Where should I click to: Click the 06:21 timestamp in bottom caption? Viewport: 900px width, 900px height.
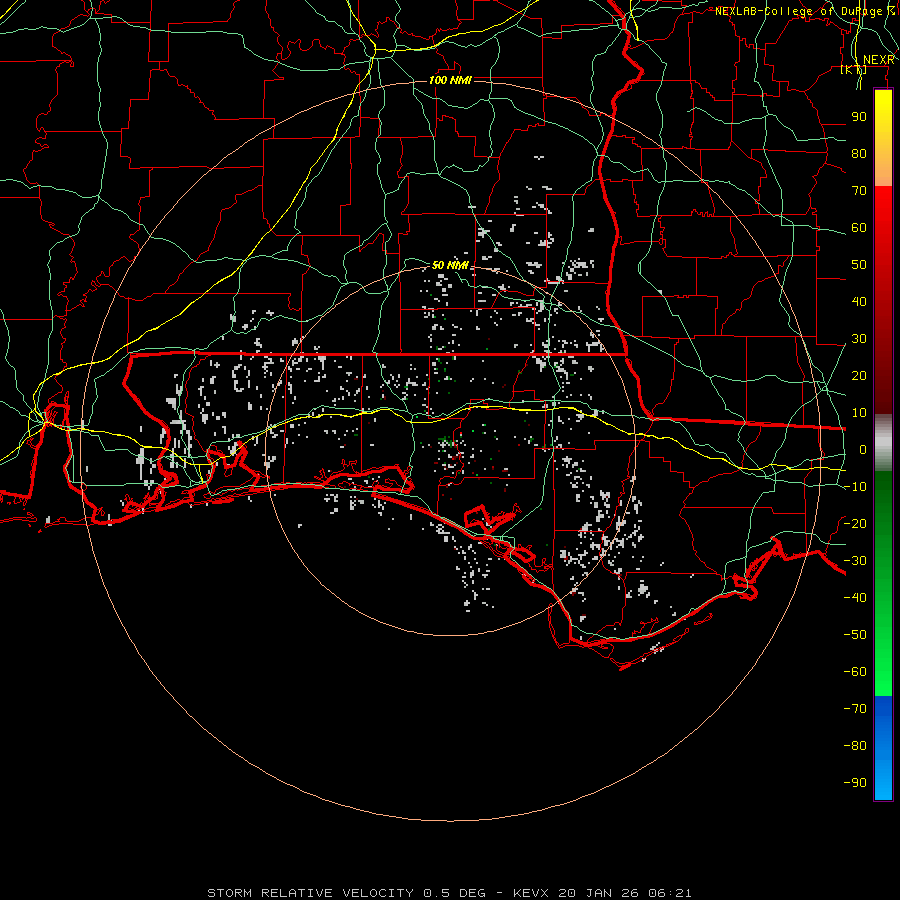pyautogui.click(x=672, y=892)
